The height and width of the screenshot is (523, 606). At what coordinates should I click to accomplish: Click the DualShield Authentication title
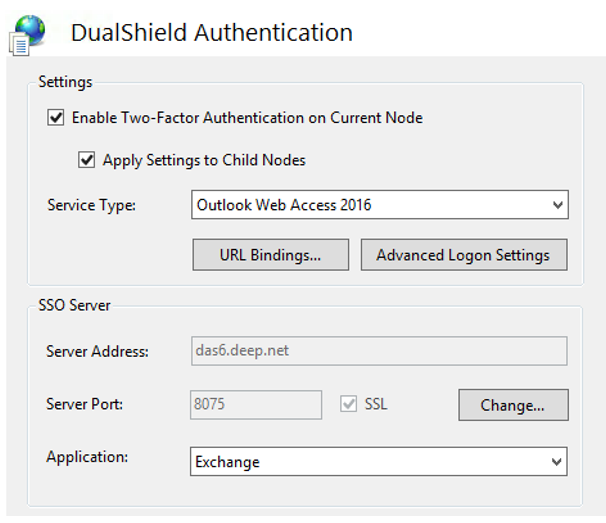(x=211, y=32)
